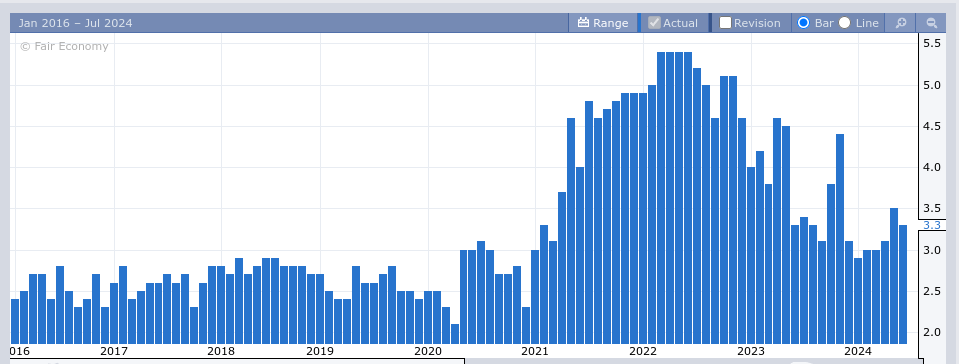Select the Bar chart radio button
The image size is (959, 364).
pyautogui.click(x=804, y=23)
